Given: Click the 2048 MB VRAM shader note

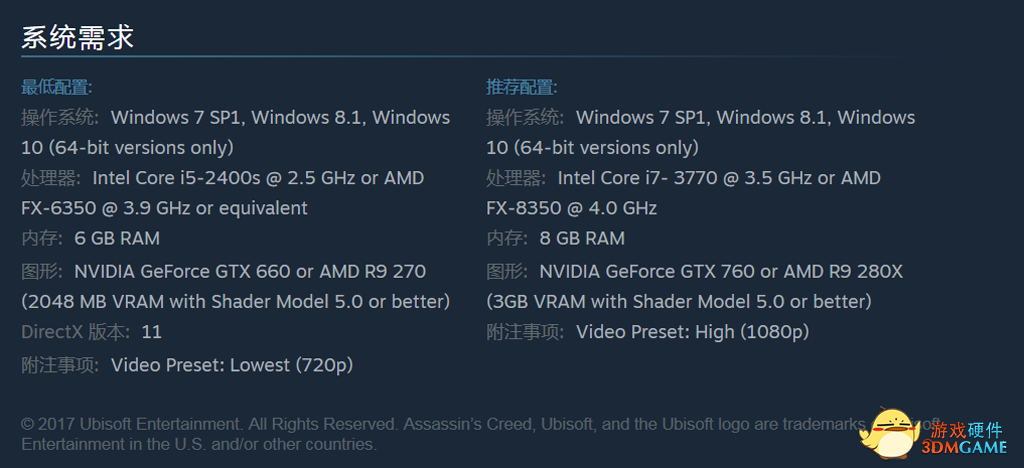Looking at the screenshot, I should pos(236,302).
